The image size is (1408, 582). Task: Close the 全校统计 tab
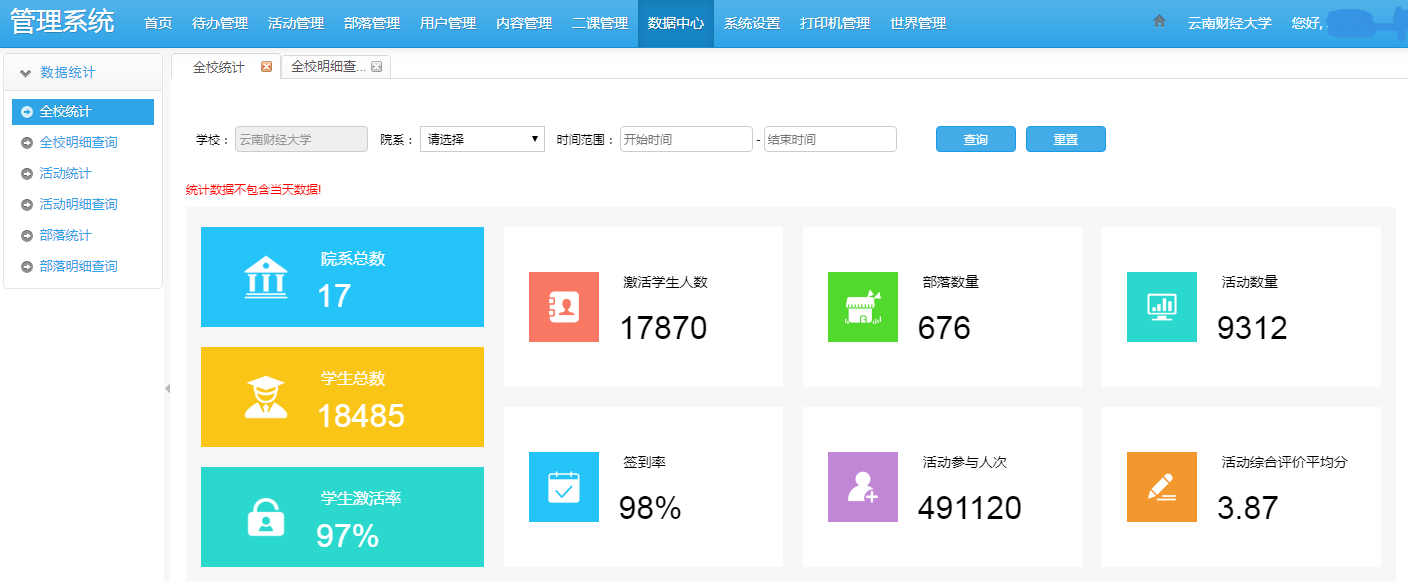click(266, 67)
